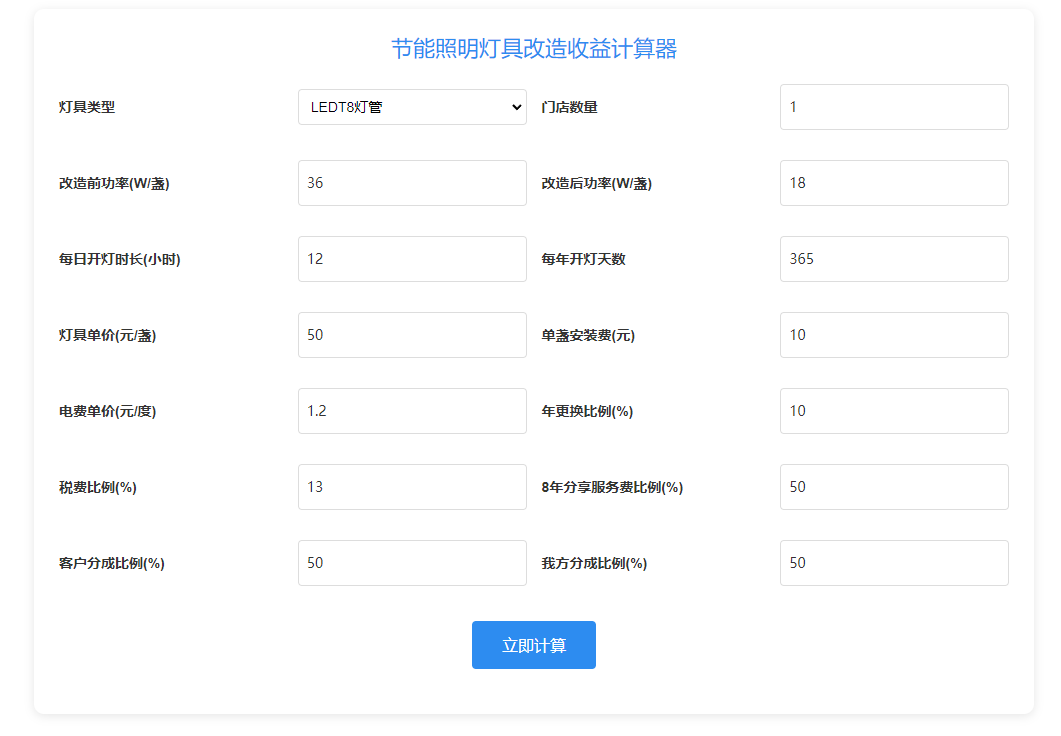
Task: Click the 改造前功率 power before field
Action: coord(412,183)
